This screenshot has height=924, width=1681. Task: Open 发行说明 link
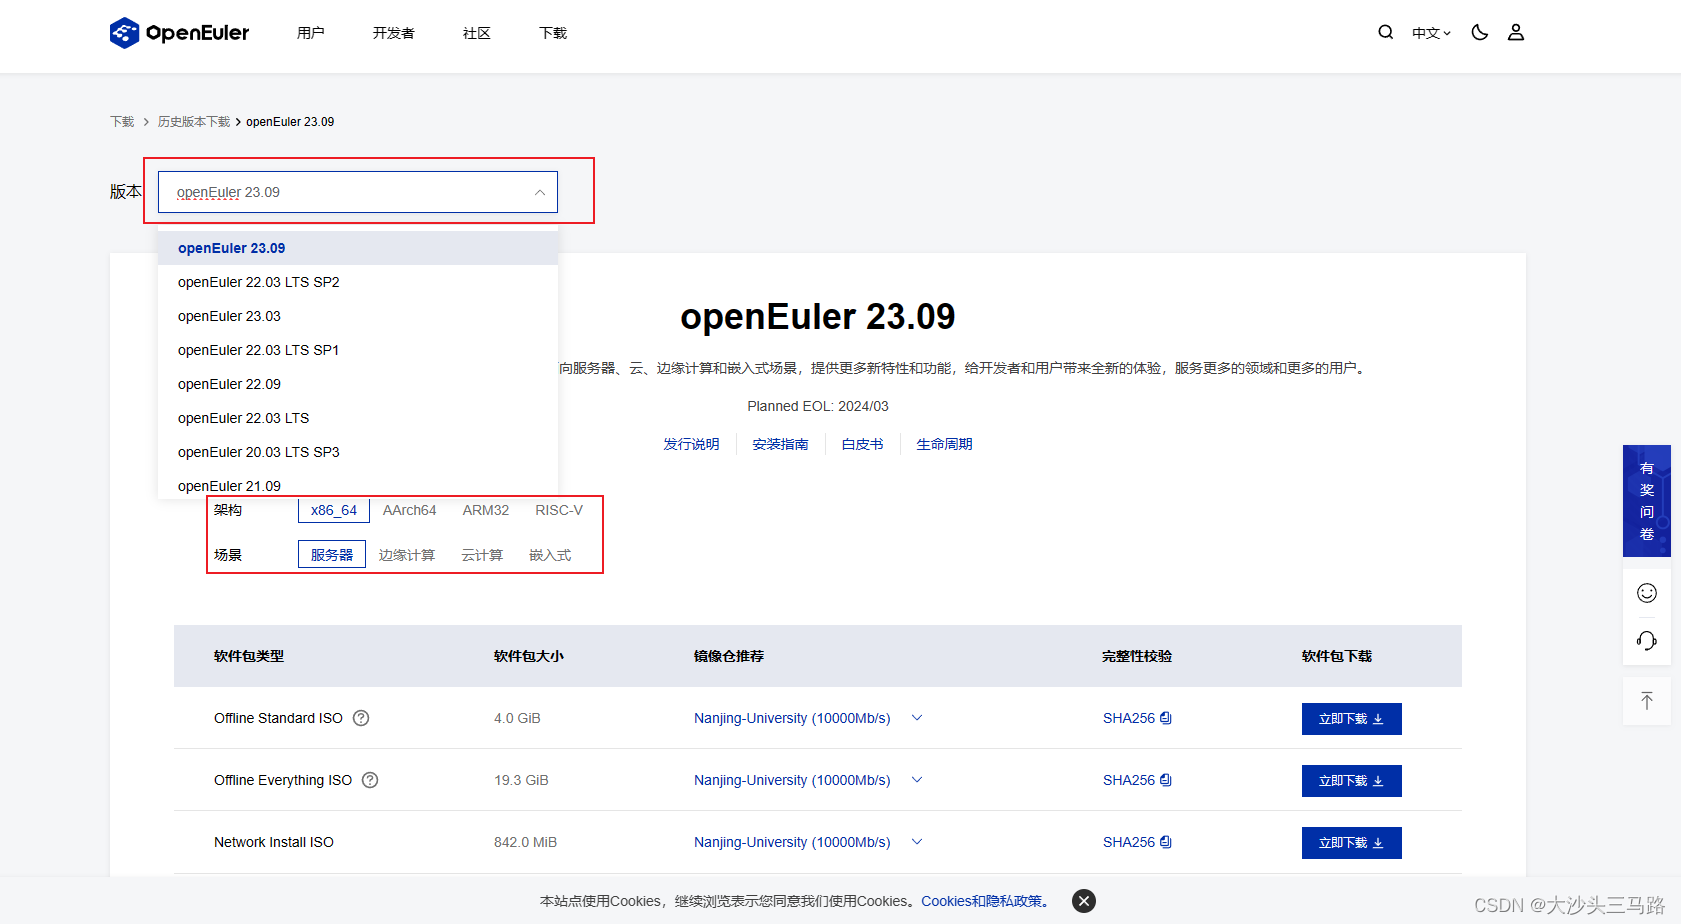tap(691, 444)
